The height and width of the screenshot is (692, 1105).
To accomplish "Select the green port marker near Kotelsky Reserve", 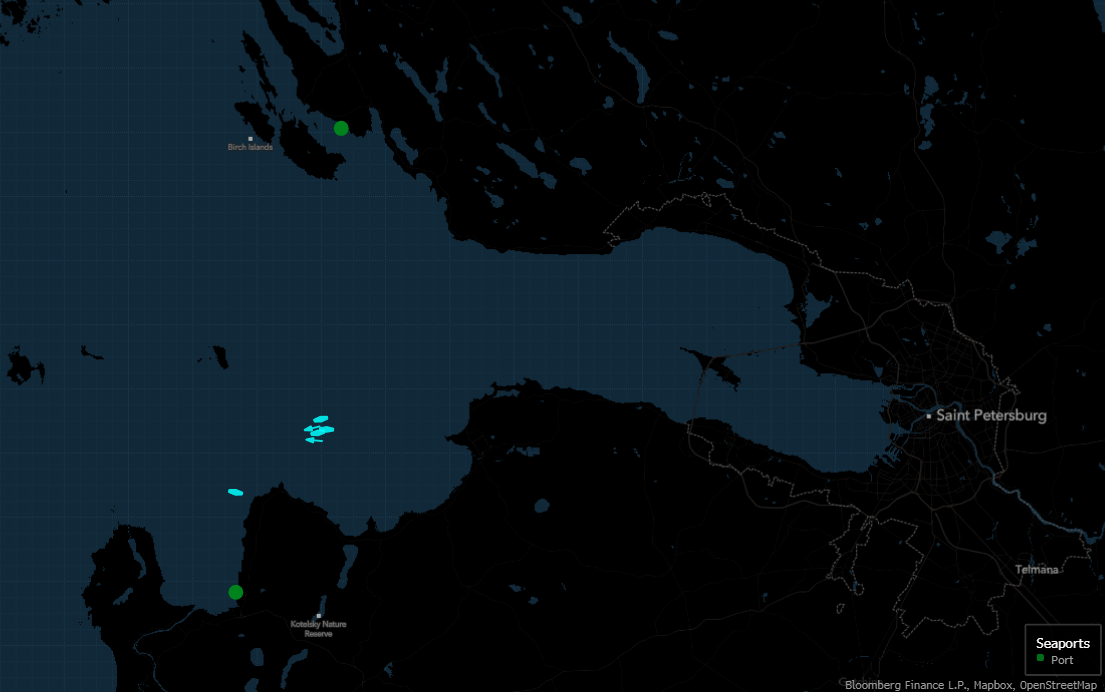I will coord(236,592).
